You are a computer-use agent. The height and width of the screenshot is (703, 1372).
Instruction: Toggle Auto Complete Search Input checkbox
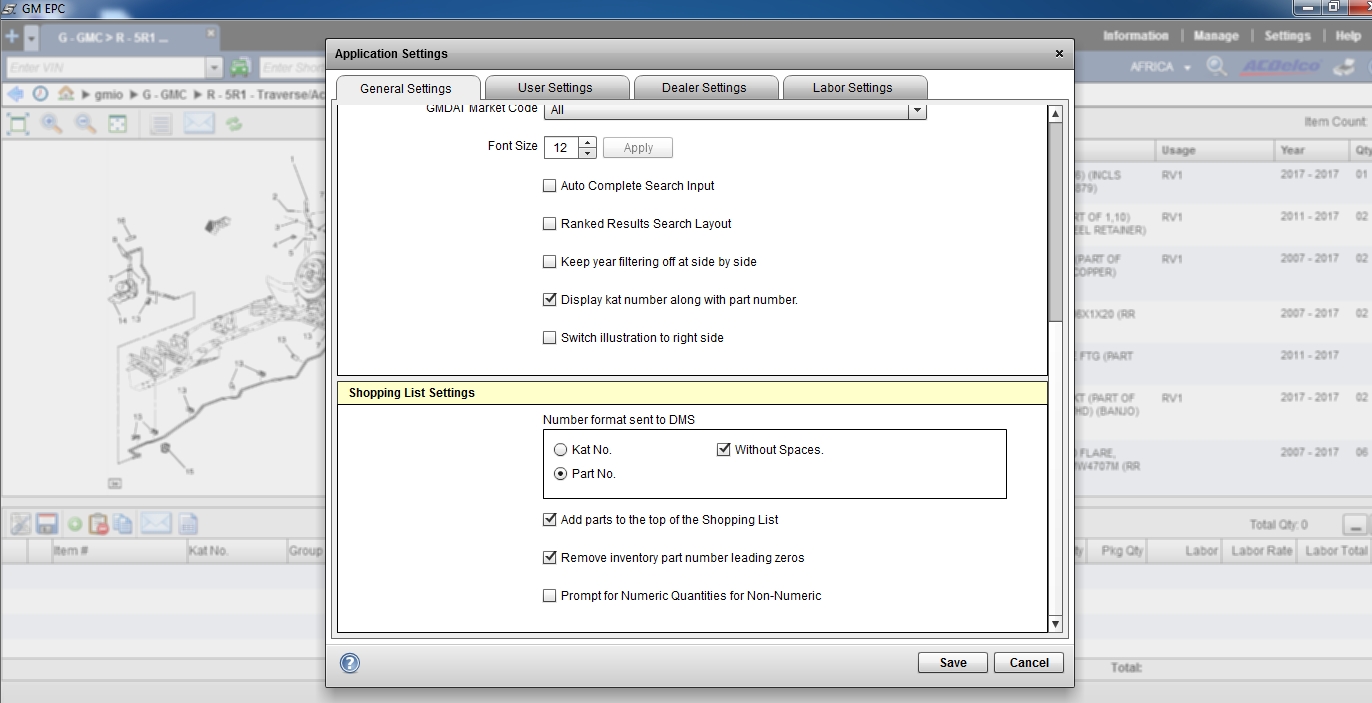coord(549,186)
